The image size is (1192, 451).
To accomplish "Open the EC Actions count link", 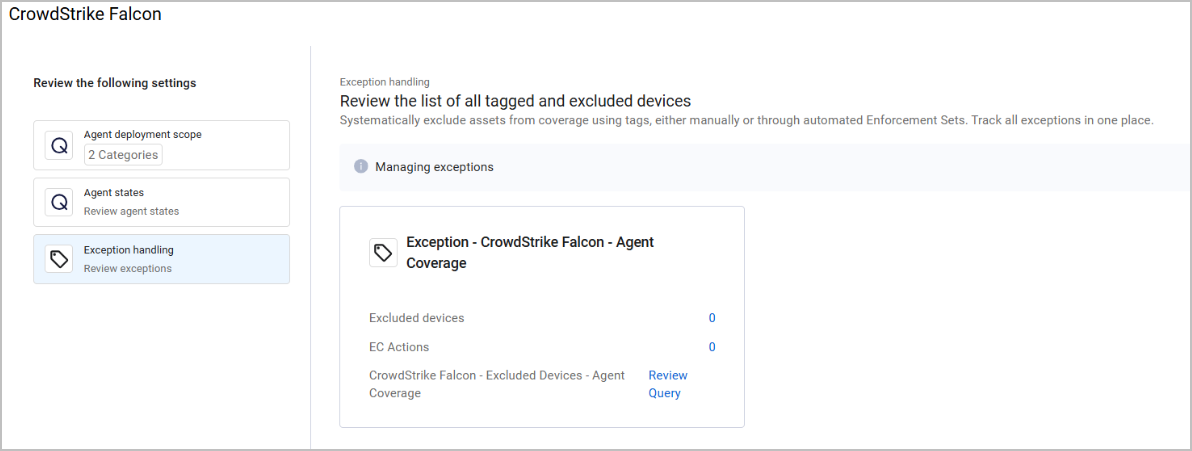I will click(712, 347).
